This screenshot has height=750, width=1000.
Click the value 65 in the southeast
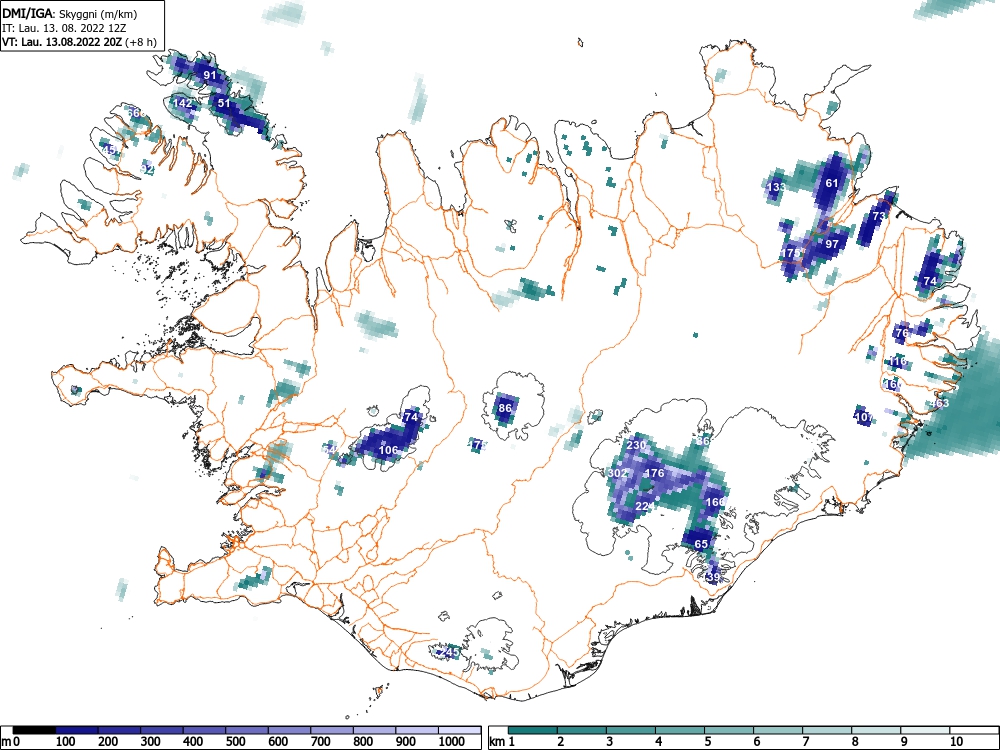[701, 544]
